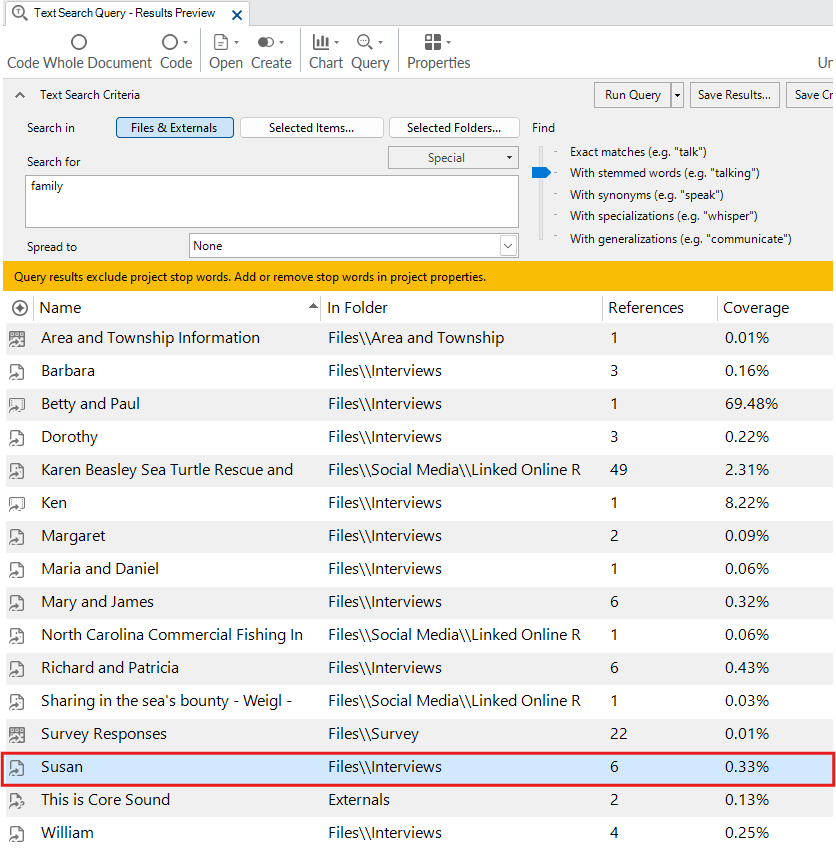The width and height of the screenshot is (836, 852).
Task: Select With specializations find option
Action: [663, 216]
